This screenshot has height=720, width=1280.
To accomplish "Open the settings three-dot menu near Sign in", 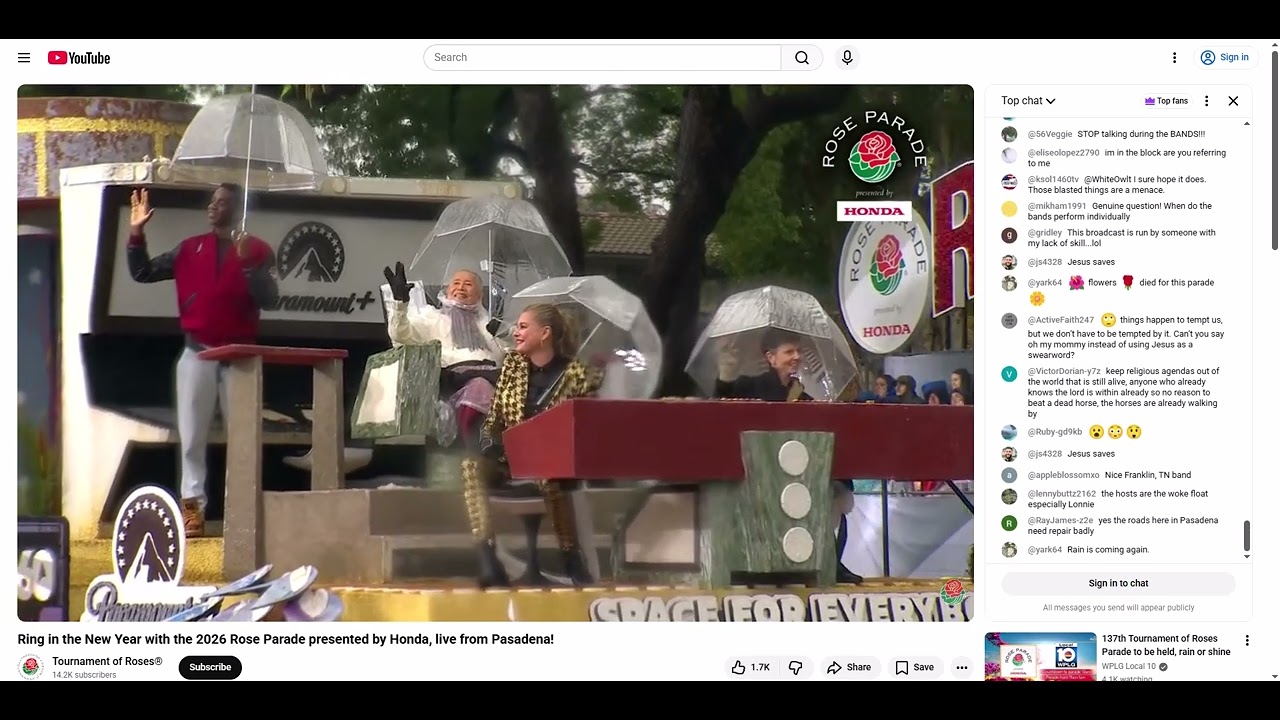I will pos(1174,58).
